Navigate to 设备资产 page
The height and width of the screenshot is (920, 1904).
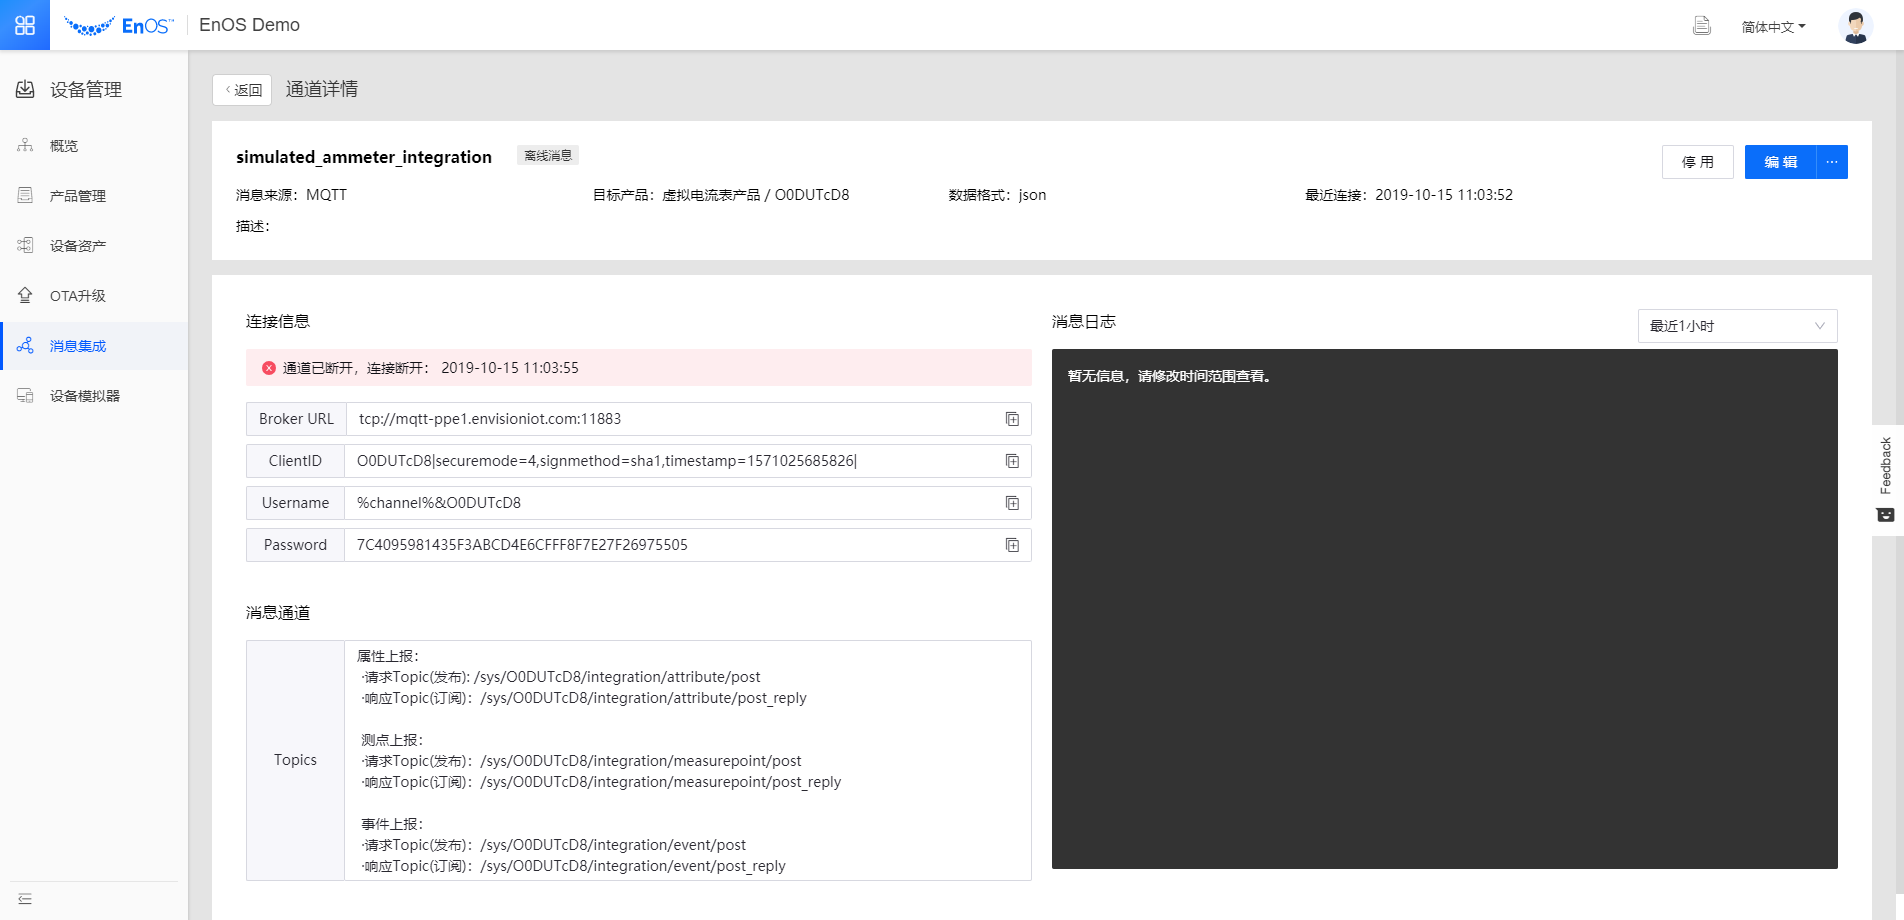[x=77, y=246]
